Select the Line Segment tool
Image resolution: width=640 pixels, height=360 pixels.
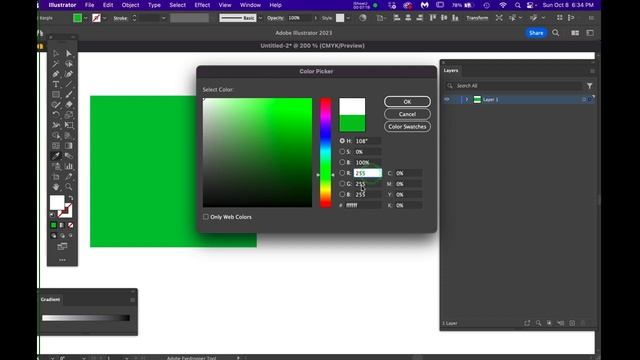pyautogui.click(x=69, y=84)
